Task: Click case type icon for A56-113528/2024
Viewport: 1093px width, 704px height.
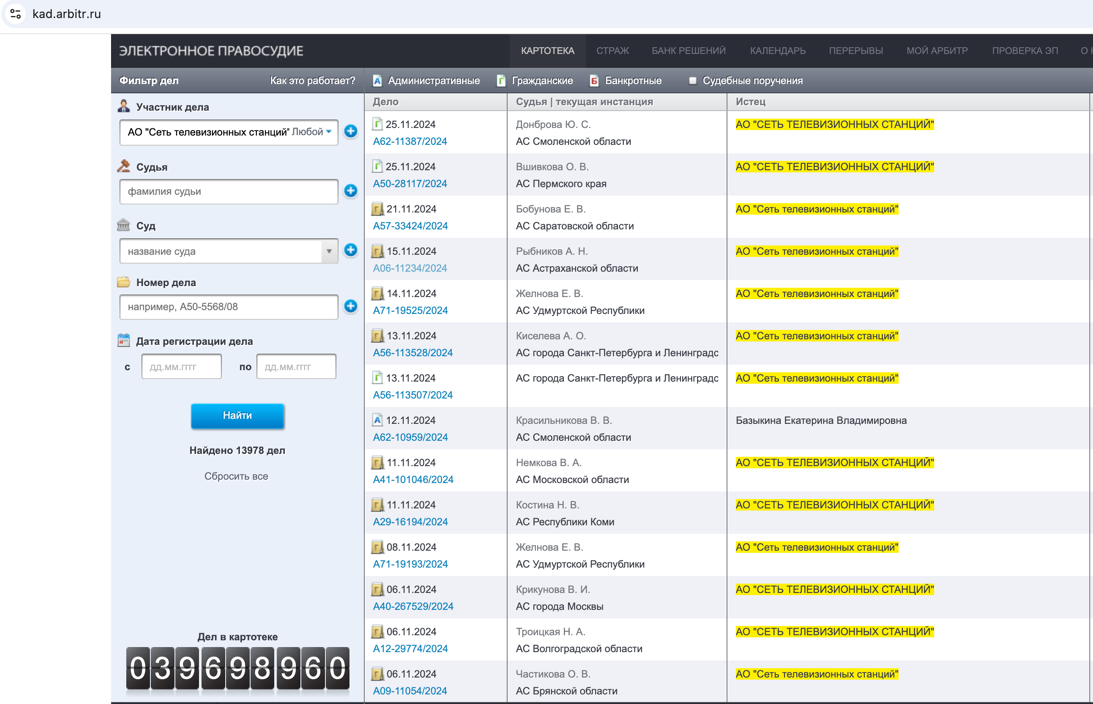Action: [378, 336]
